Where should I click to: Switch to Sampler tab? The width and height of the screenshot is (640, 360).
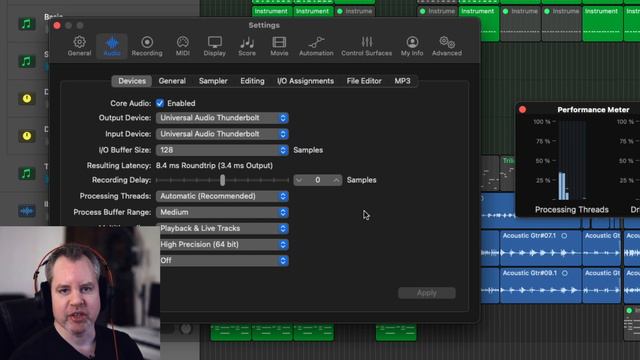(213, 81)
